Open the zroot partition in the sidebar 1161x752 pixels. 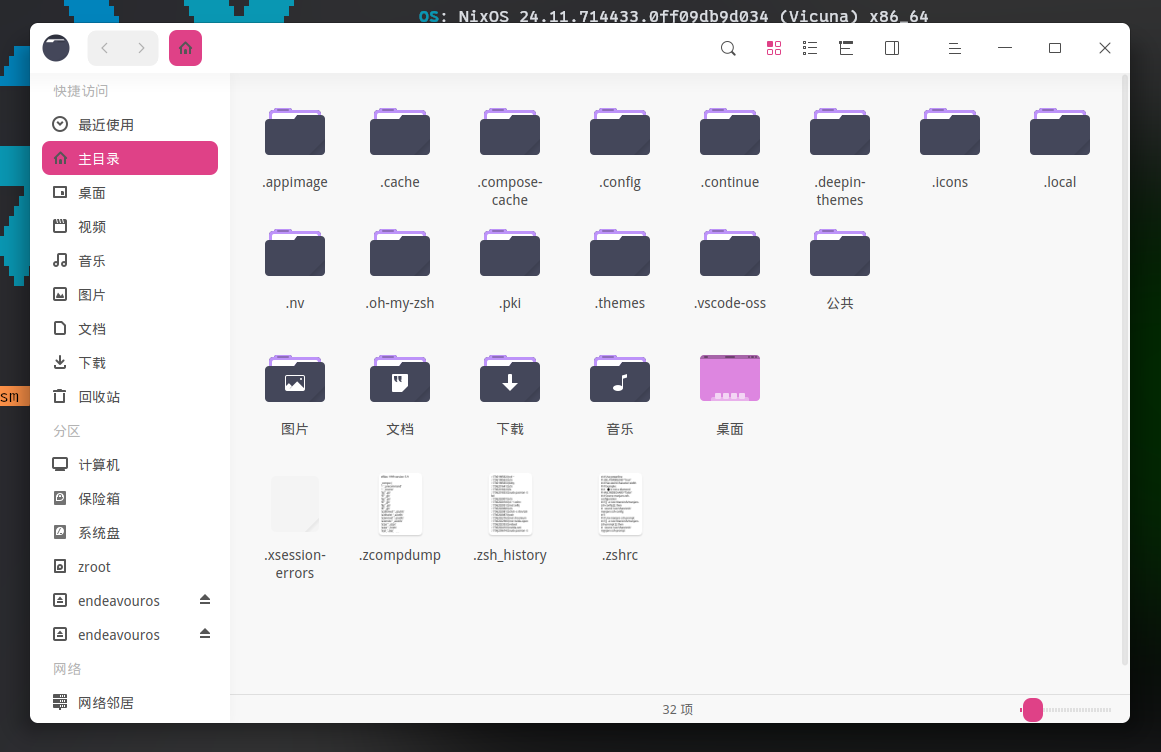(130, 567)
